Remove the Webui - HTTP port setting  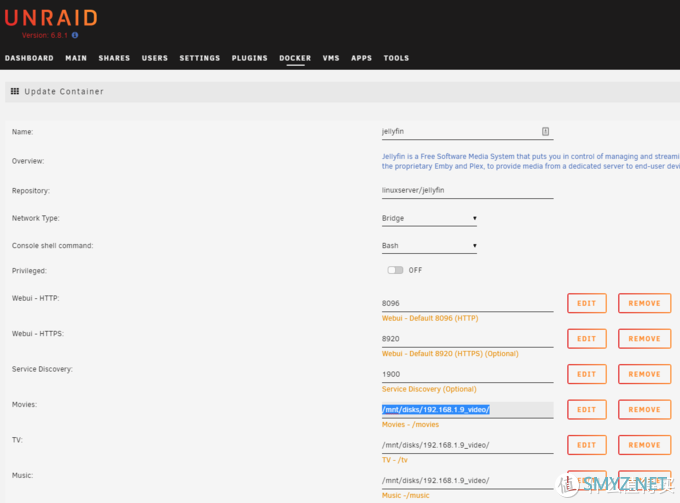(644, 303)
